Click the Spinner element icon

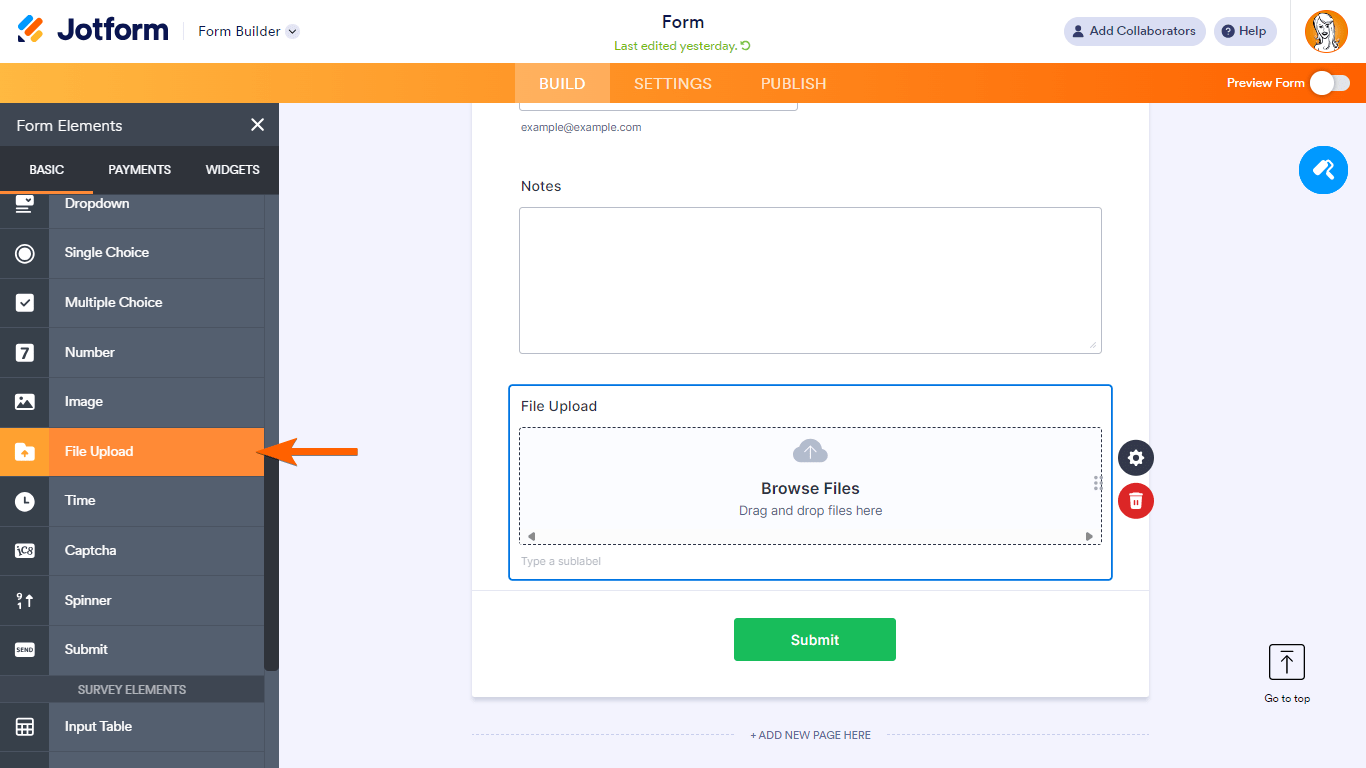click(25, 600)
